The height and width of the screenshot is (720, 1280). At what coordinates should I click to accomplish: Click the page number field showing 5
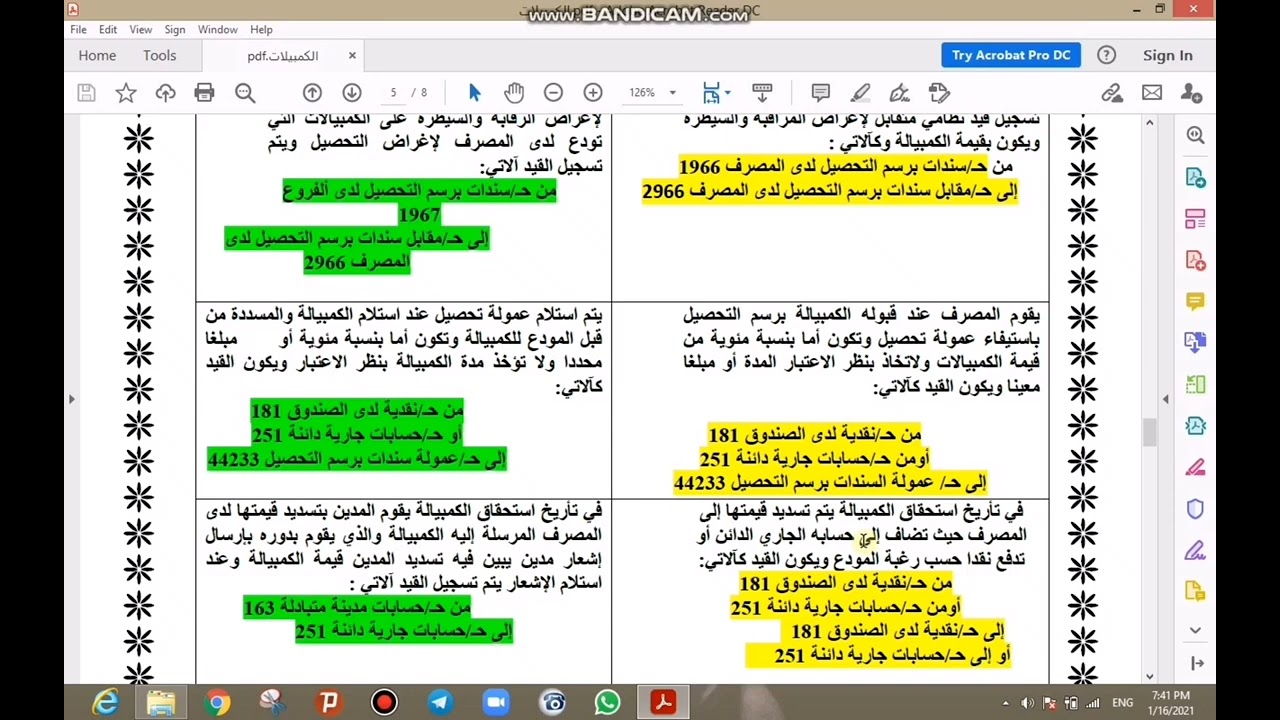click(x=393, y=93)
